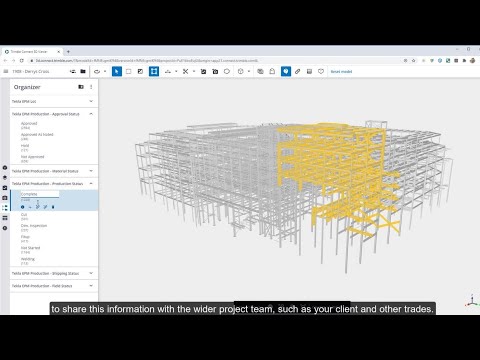Open the browser profile avatar
480x360 pixels.
[x=472, y=61]
